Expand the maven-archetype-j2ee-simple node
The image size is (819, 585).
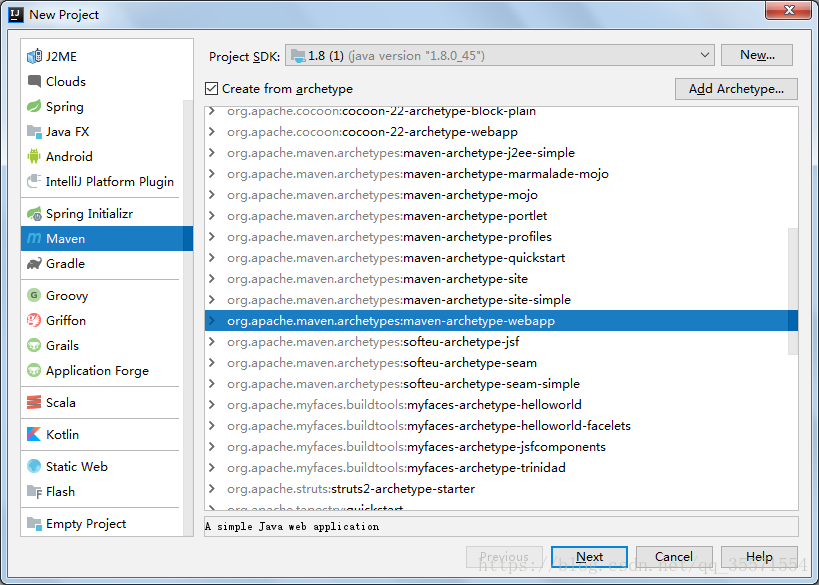tap(212, 153)
